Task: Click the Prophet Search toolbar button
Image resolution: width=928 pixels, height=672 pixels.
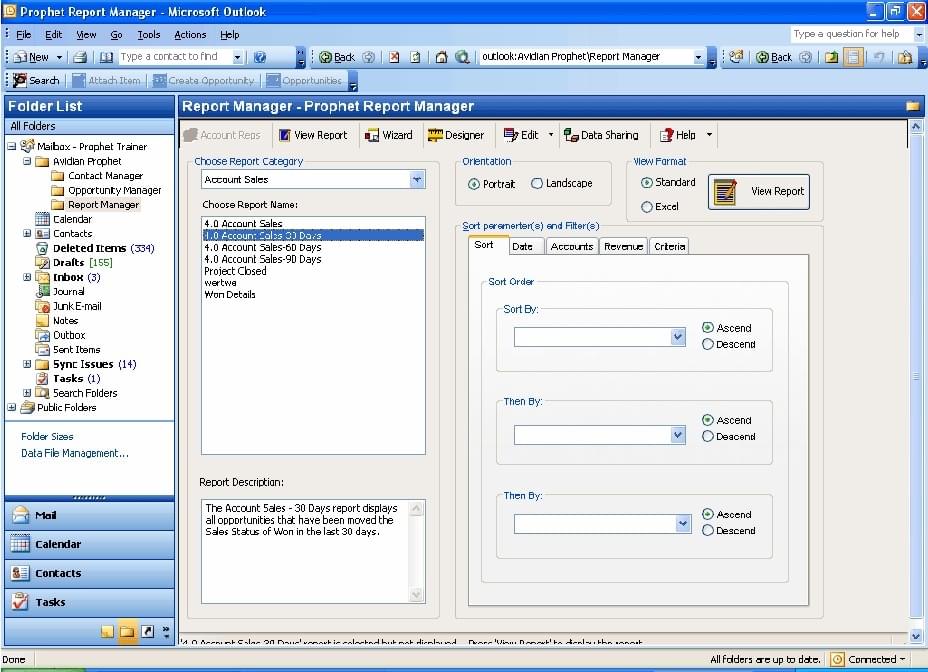Action: click(36, 80)
